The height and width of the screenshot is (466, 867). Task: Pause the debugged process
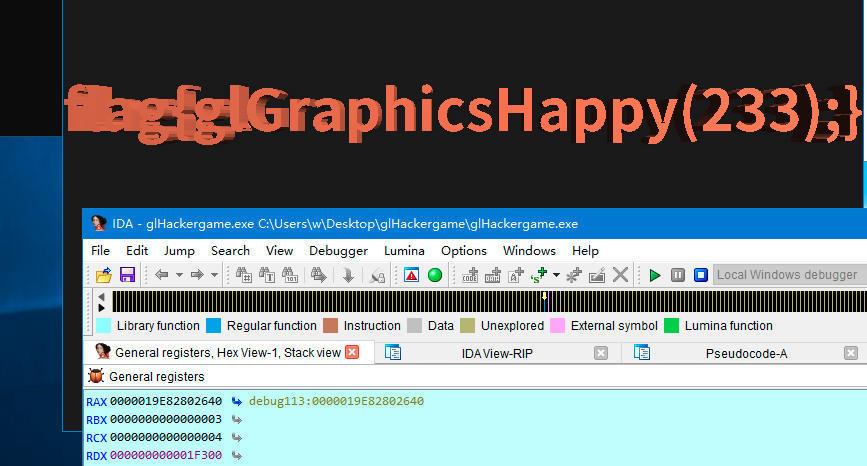click(678, 275)
